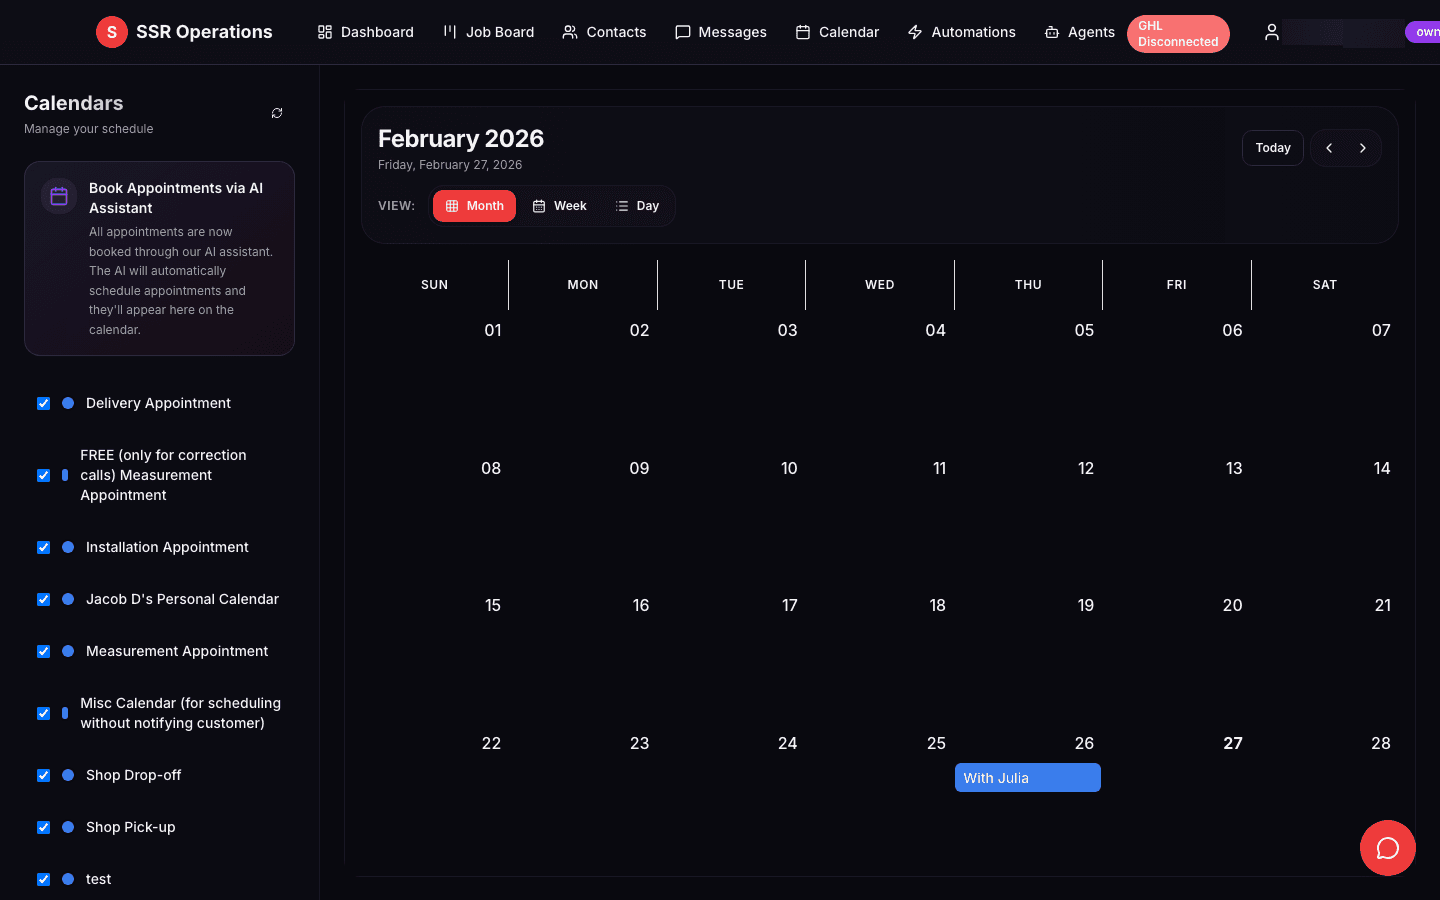Uncheck the Measurement Appointment calendar

point(43,651)
